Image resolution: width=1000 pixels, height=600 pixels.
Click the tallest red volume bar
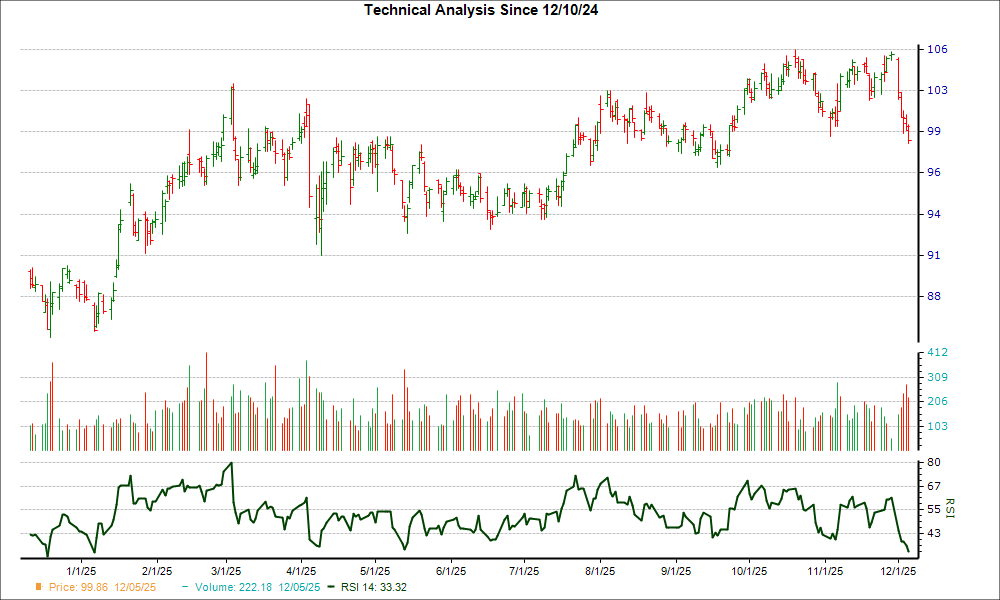pyautogui.click(x=205, y=400)
